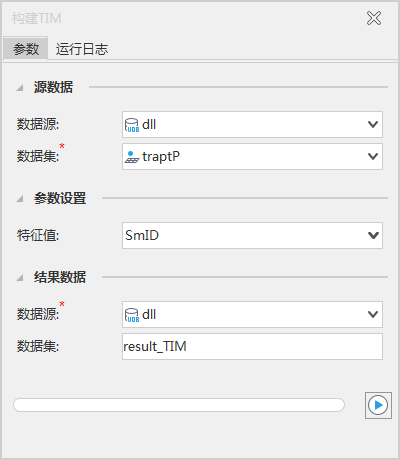Switch to the 运行日志 tab
The height and width of the screenshot is (460, 400).
(x=82, y=49)
